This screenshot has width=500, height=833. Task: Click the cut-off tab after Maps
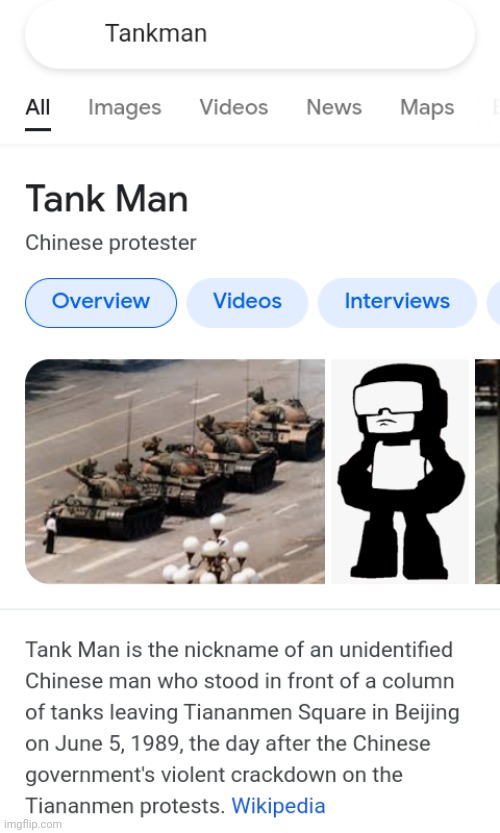tap(496, 107)
